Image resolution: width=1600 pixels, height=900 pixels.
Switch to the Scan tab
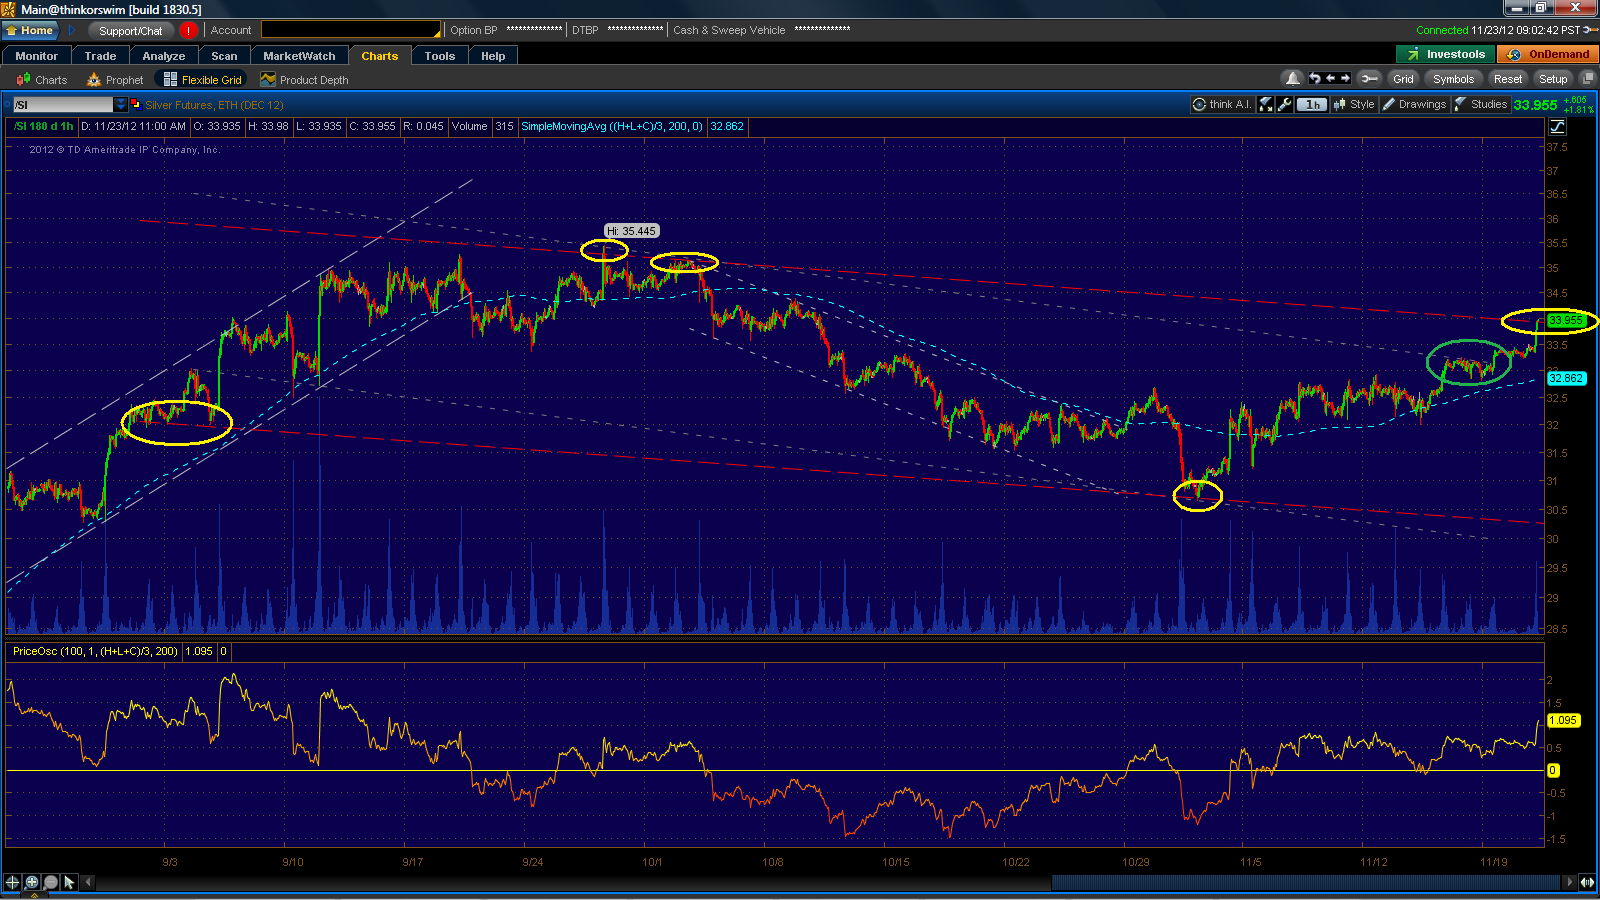pyautogui.click(x=224, y=56)
